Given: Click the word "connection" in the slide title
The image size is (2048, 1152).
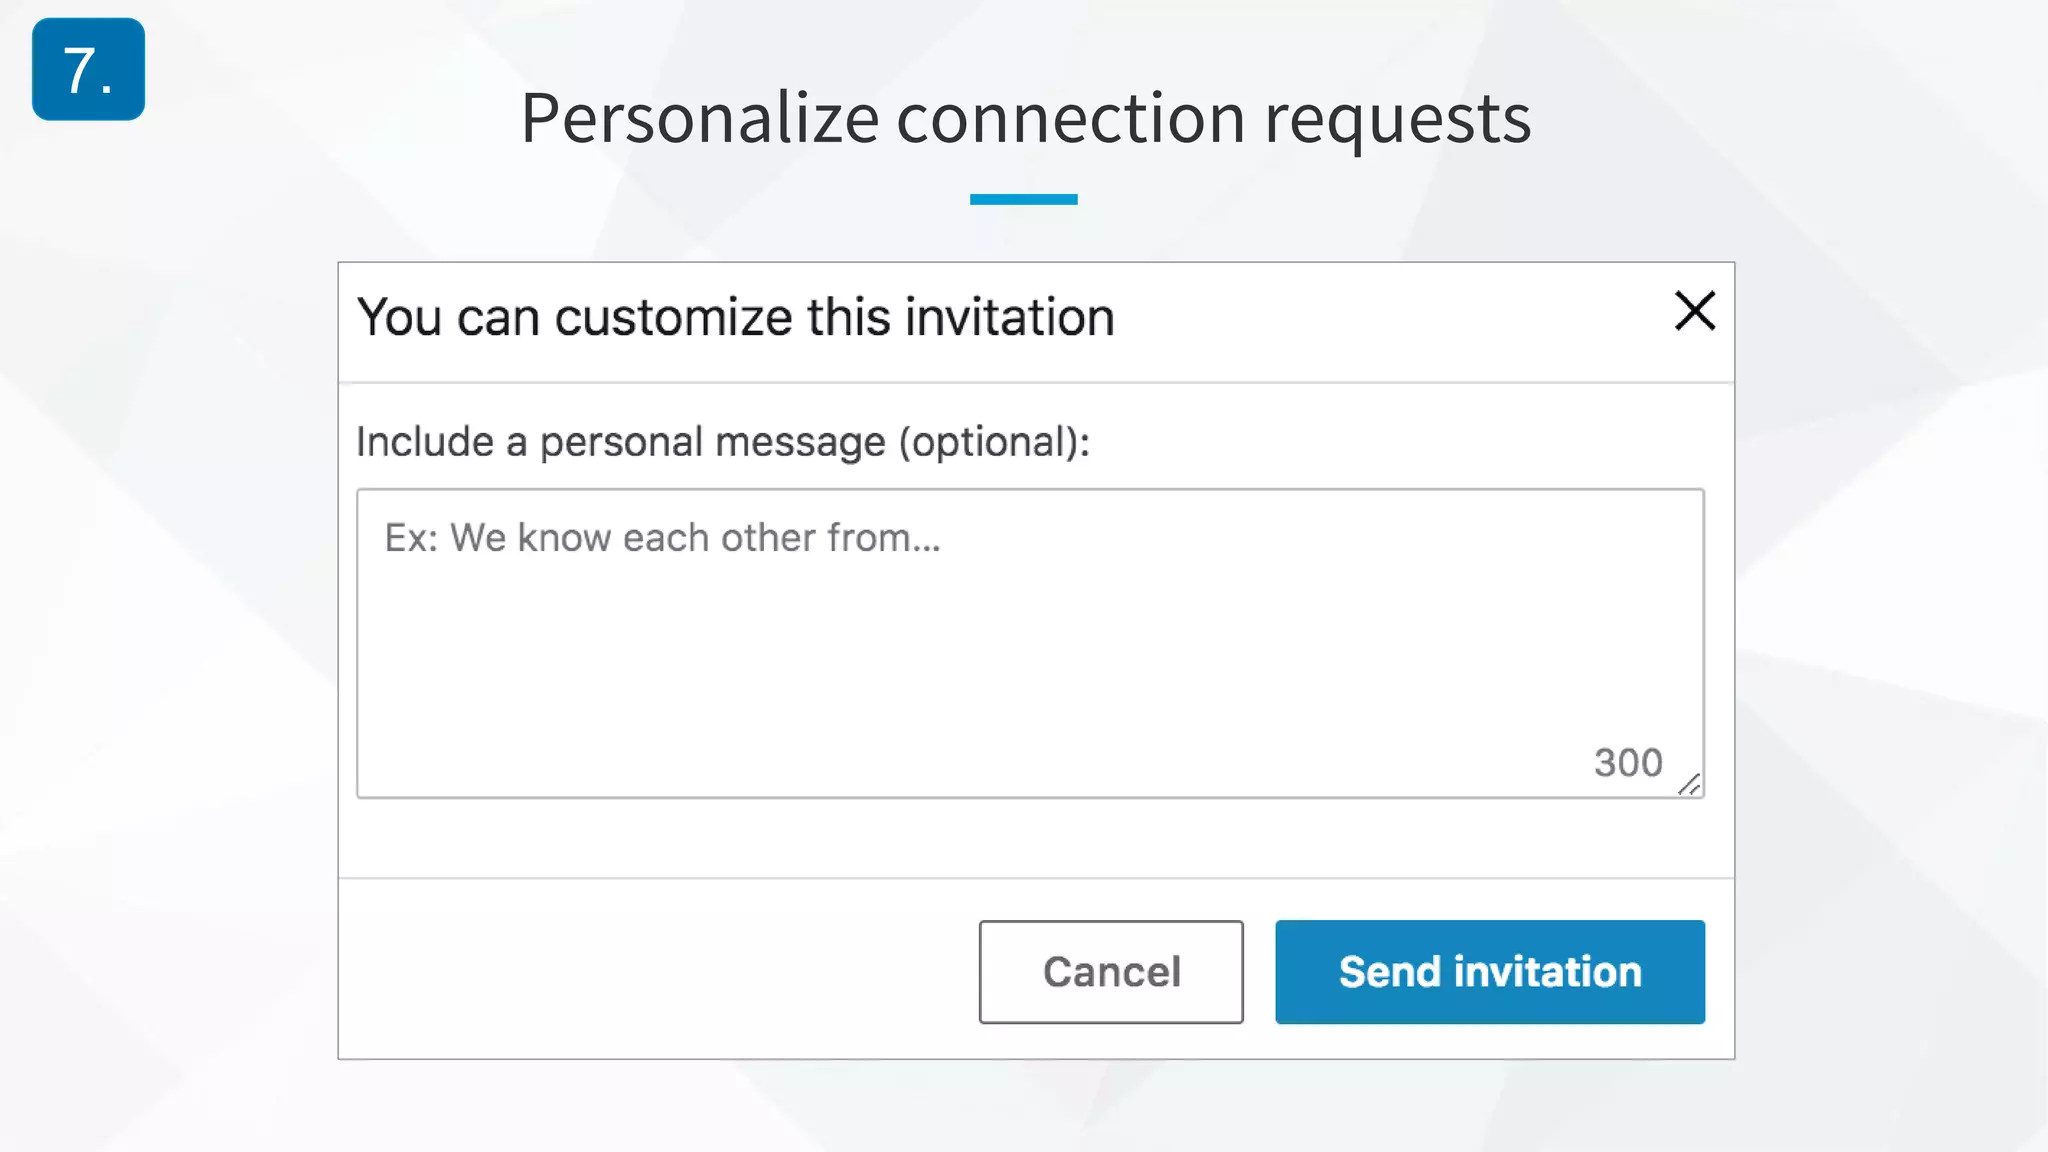Looking at the screenshot, I should tap(1070, 119).
